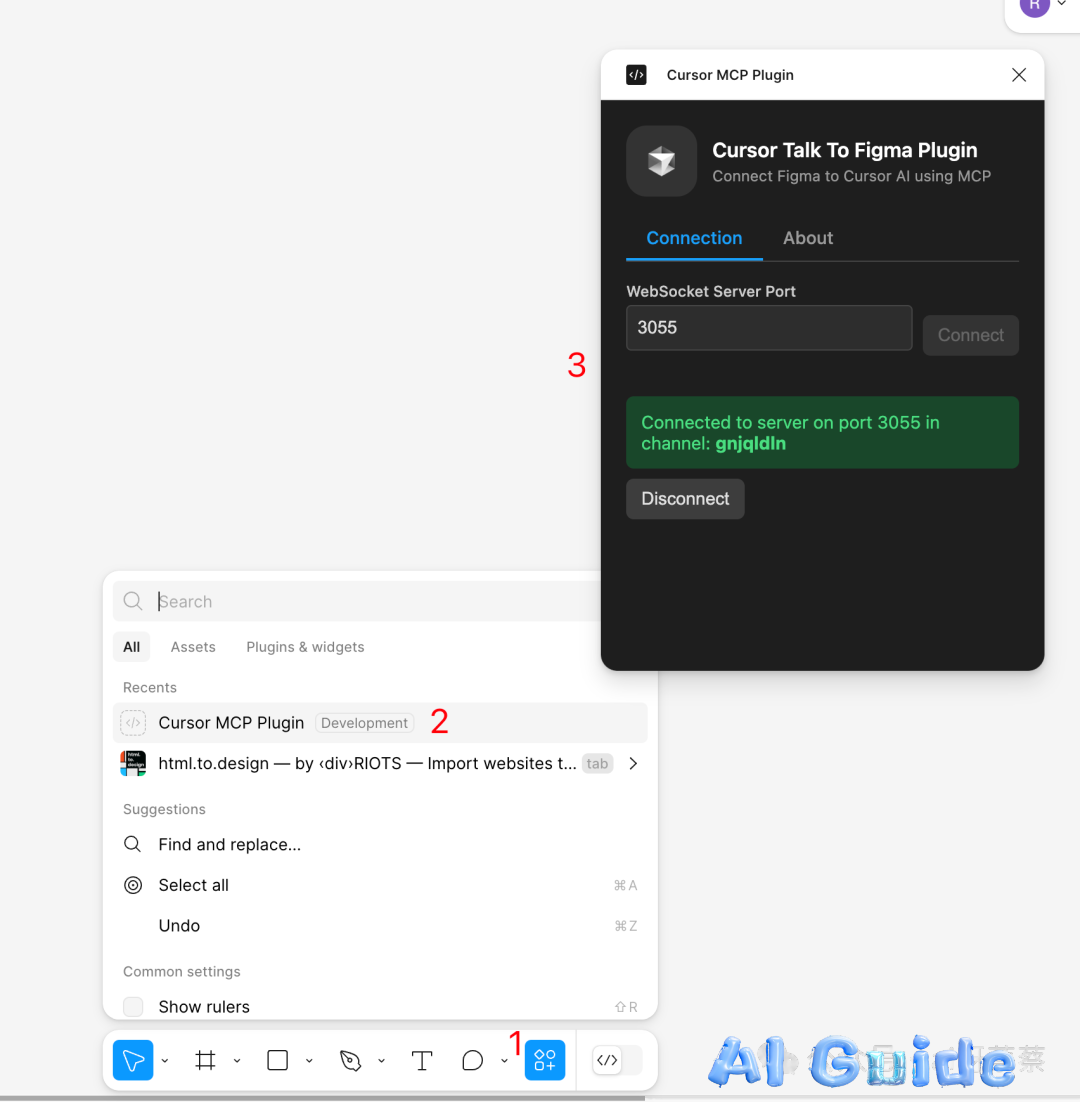Toggle Dev Mode switch in toolbar
The image size is (1080, 1102).
[x=617, y=1060]
